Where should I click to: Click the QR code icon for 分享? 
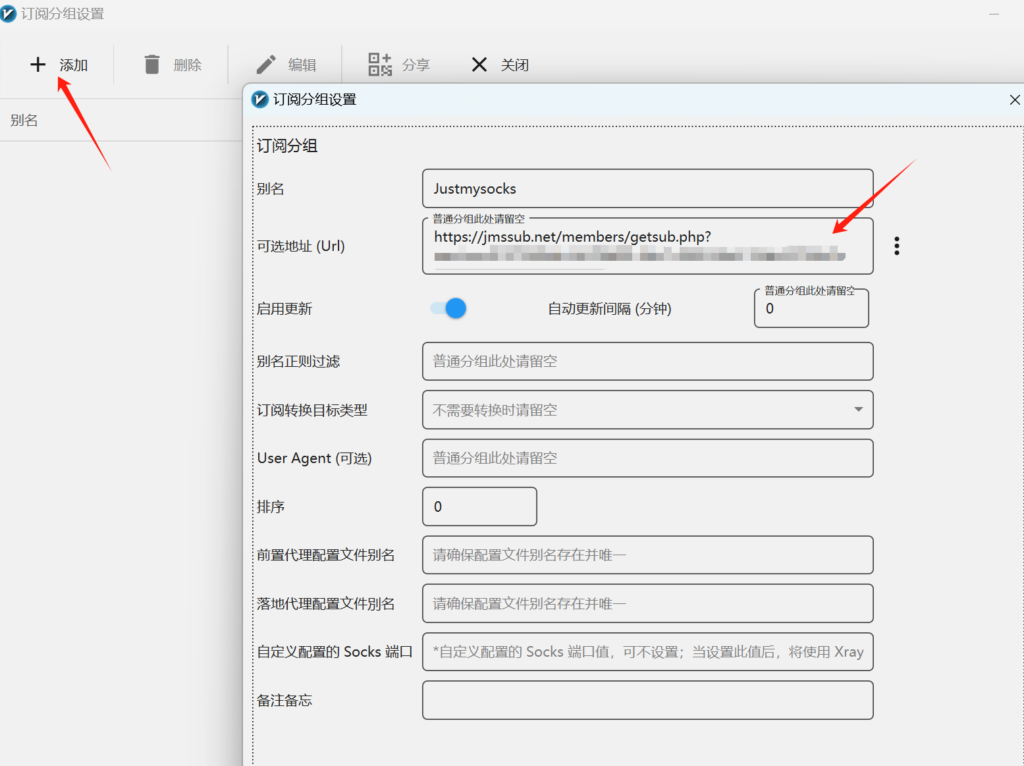380,65
